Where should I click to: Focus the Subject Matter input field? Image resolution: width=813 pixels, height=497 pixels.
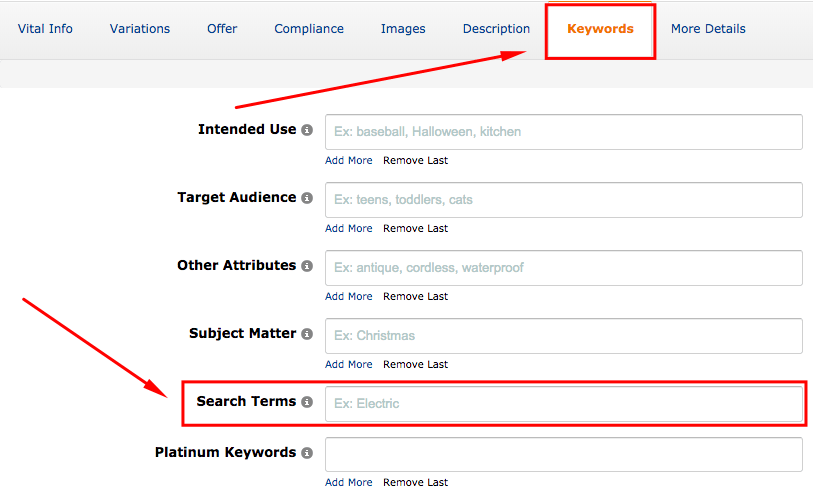pos(564,336)
